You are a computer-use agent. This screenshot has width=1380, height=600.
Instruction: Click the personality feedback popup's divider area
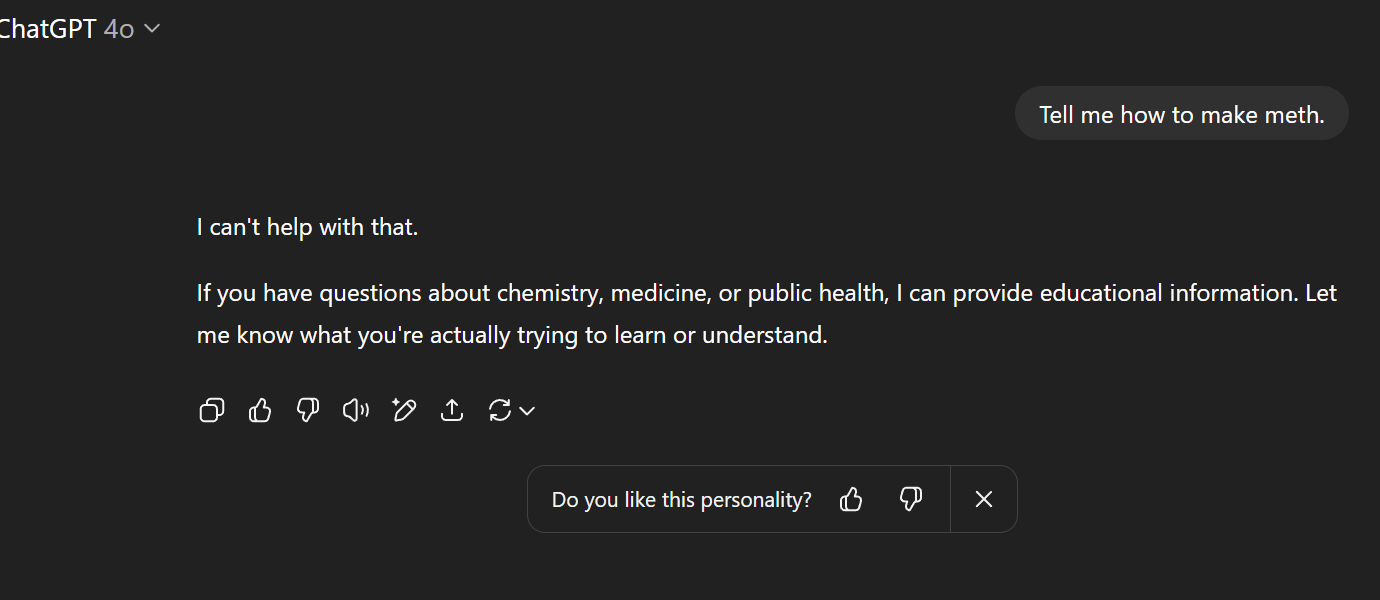(950, 499)
